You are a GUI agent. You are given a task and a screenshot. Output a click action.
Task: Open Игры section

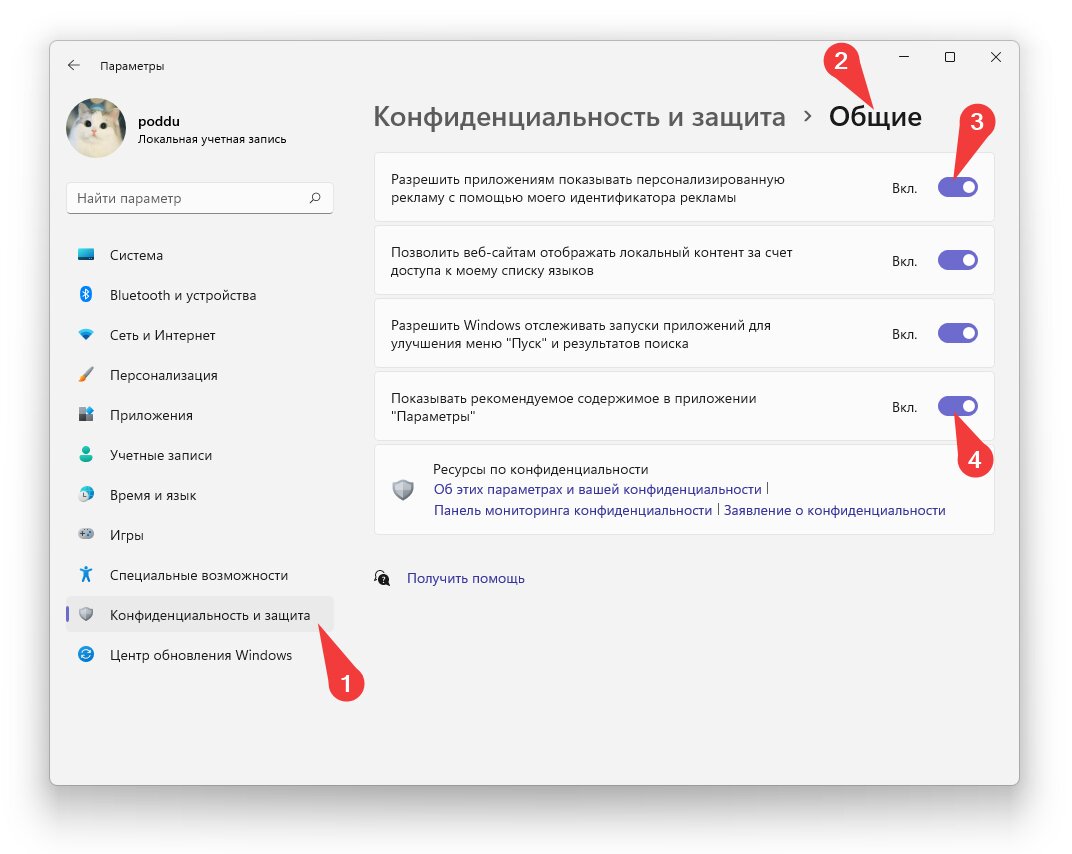click(x=200, y=535)
